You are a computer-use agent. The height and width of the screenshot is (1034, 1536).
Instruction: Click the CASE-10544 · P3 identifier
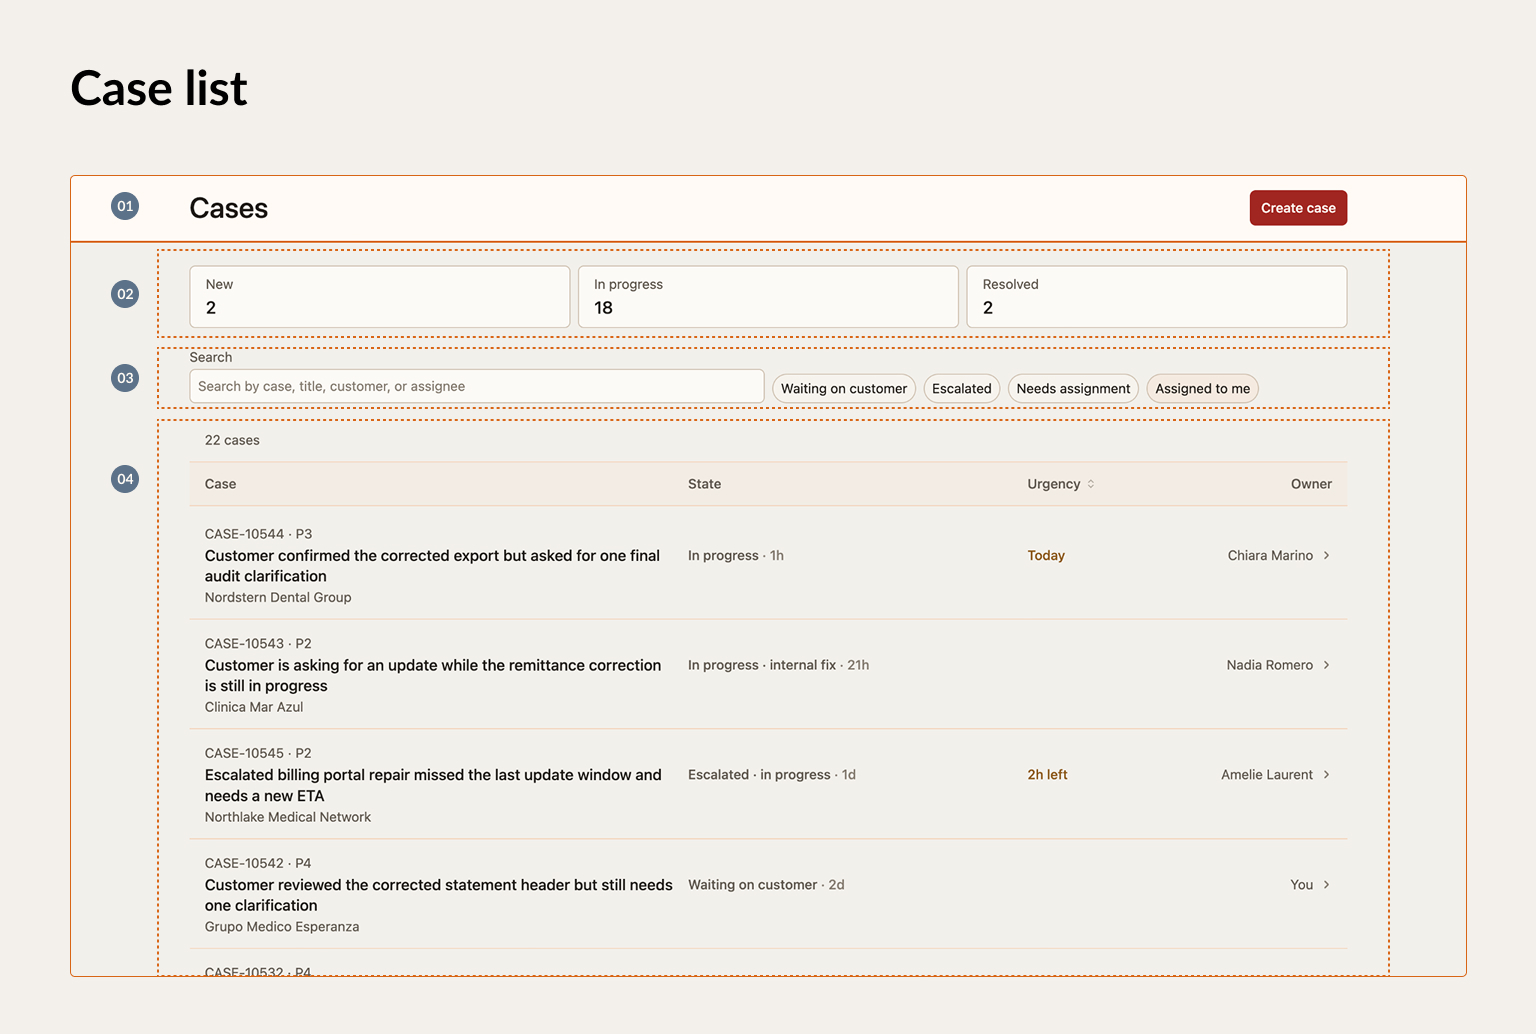pos(258,534)
